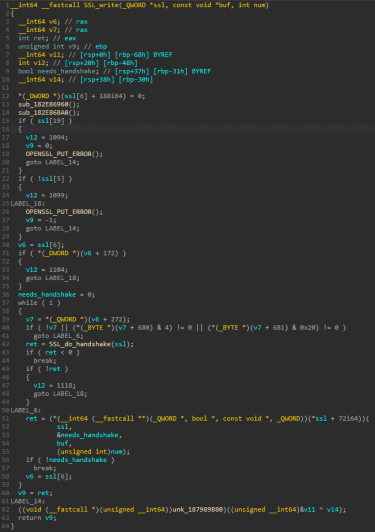Image resolution: width=375 pixels, height=532 pixels.
Task: Select the '__int64 v11' BYREF declaration
Action: pyautogui.click(x=95, y=55)
